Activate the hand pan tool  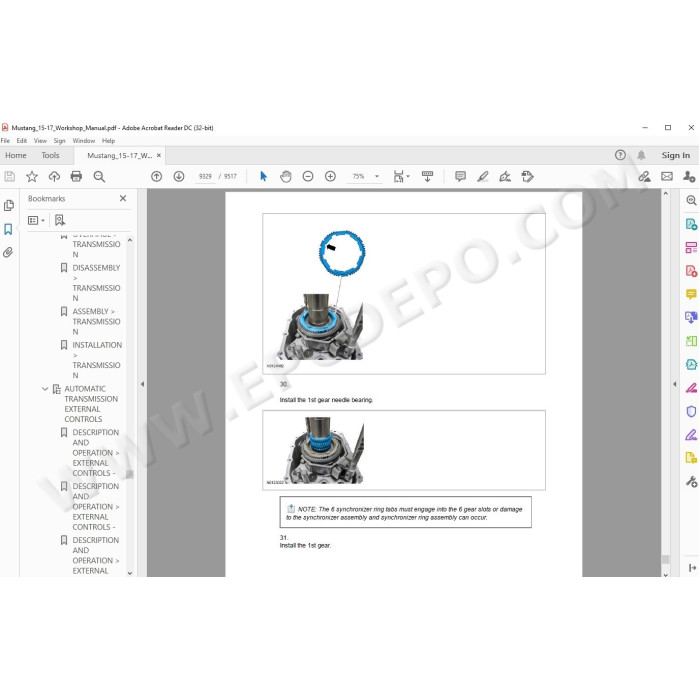click(x=286, y=176)
